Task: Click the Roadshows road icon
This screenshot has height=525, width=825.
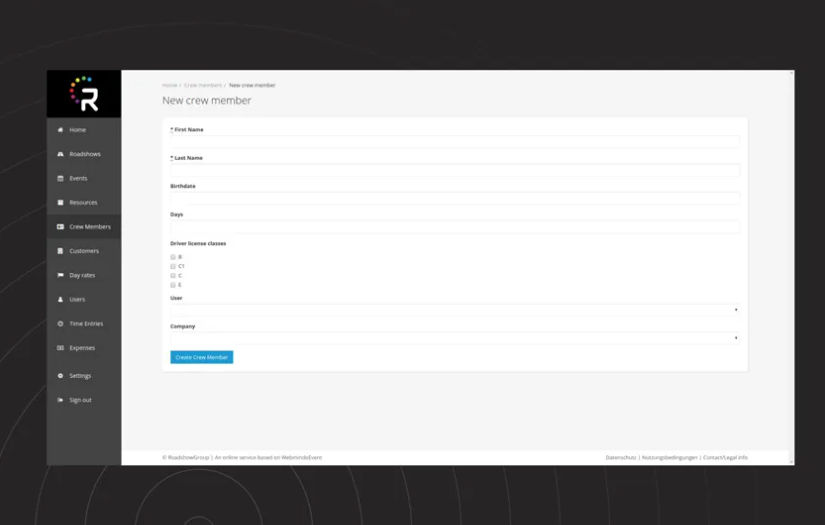Action: point(60,154)
